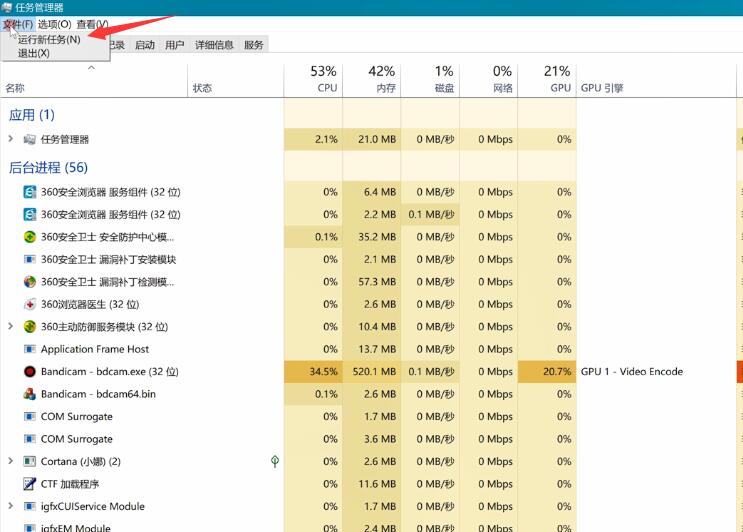Viewport: 743px width, 532px height.
Task: Click the Cortana process icon
Action: [x=29, y=461]
